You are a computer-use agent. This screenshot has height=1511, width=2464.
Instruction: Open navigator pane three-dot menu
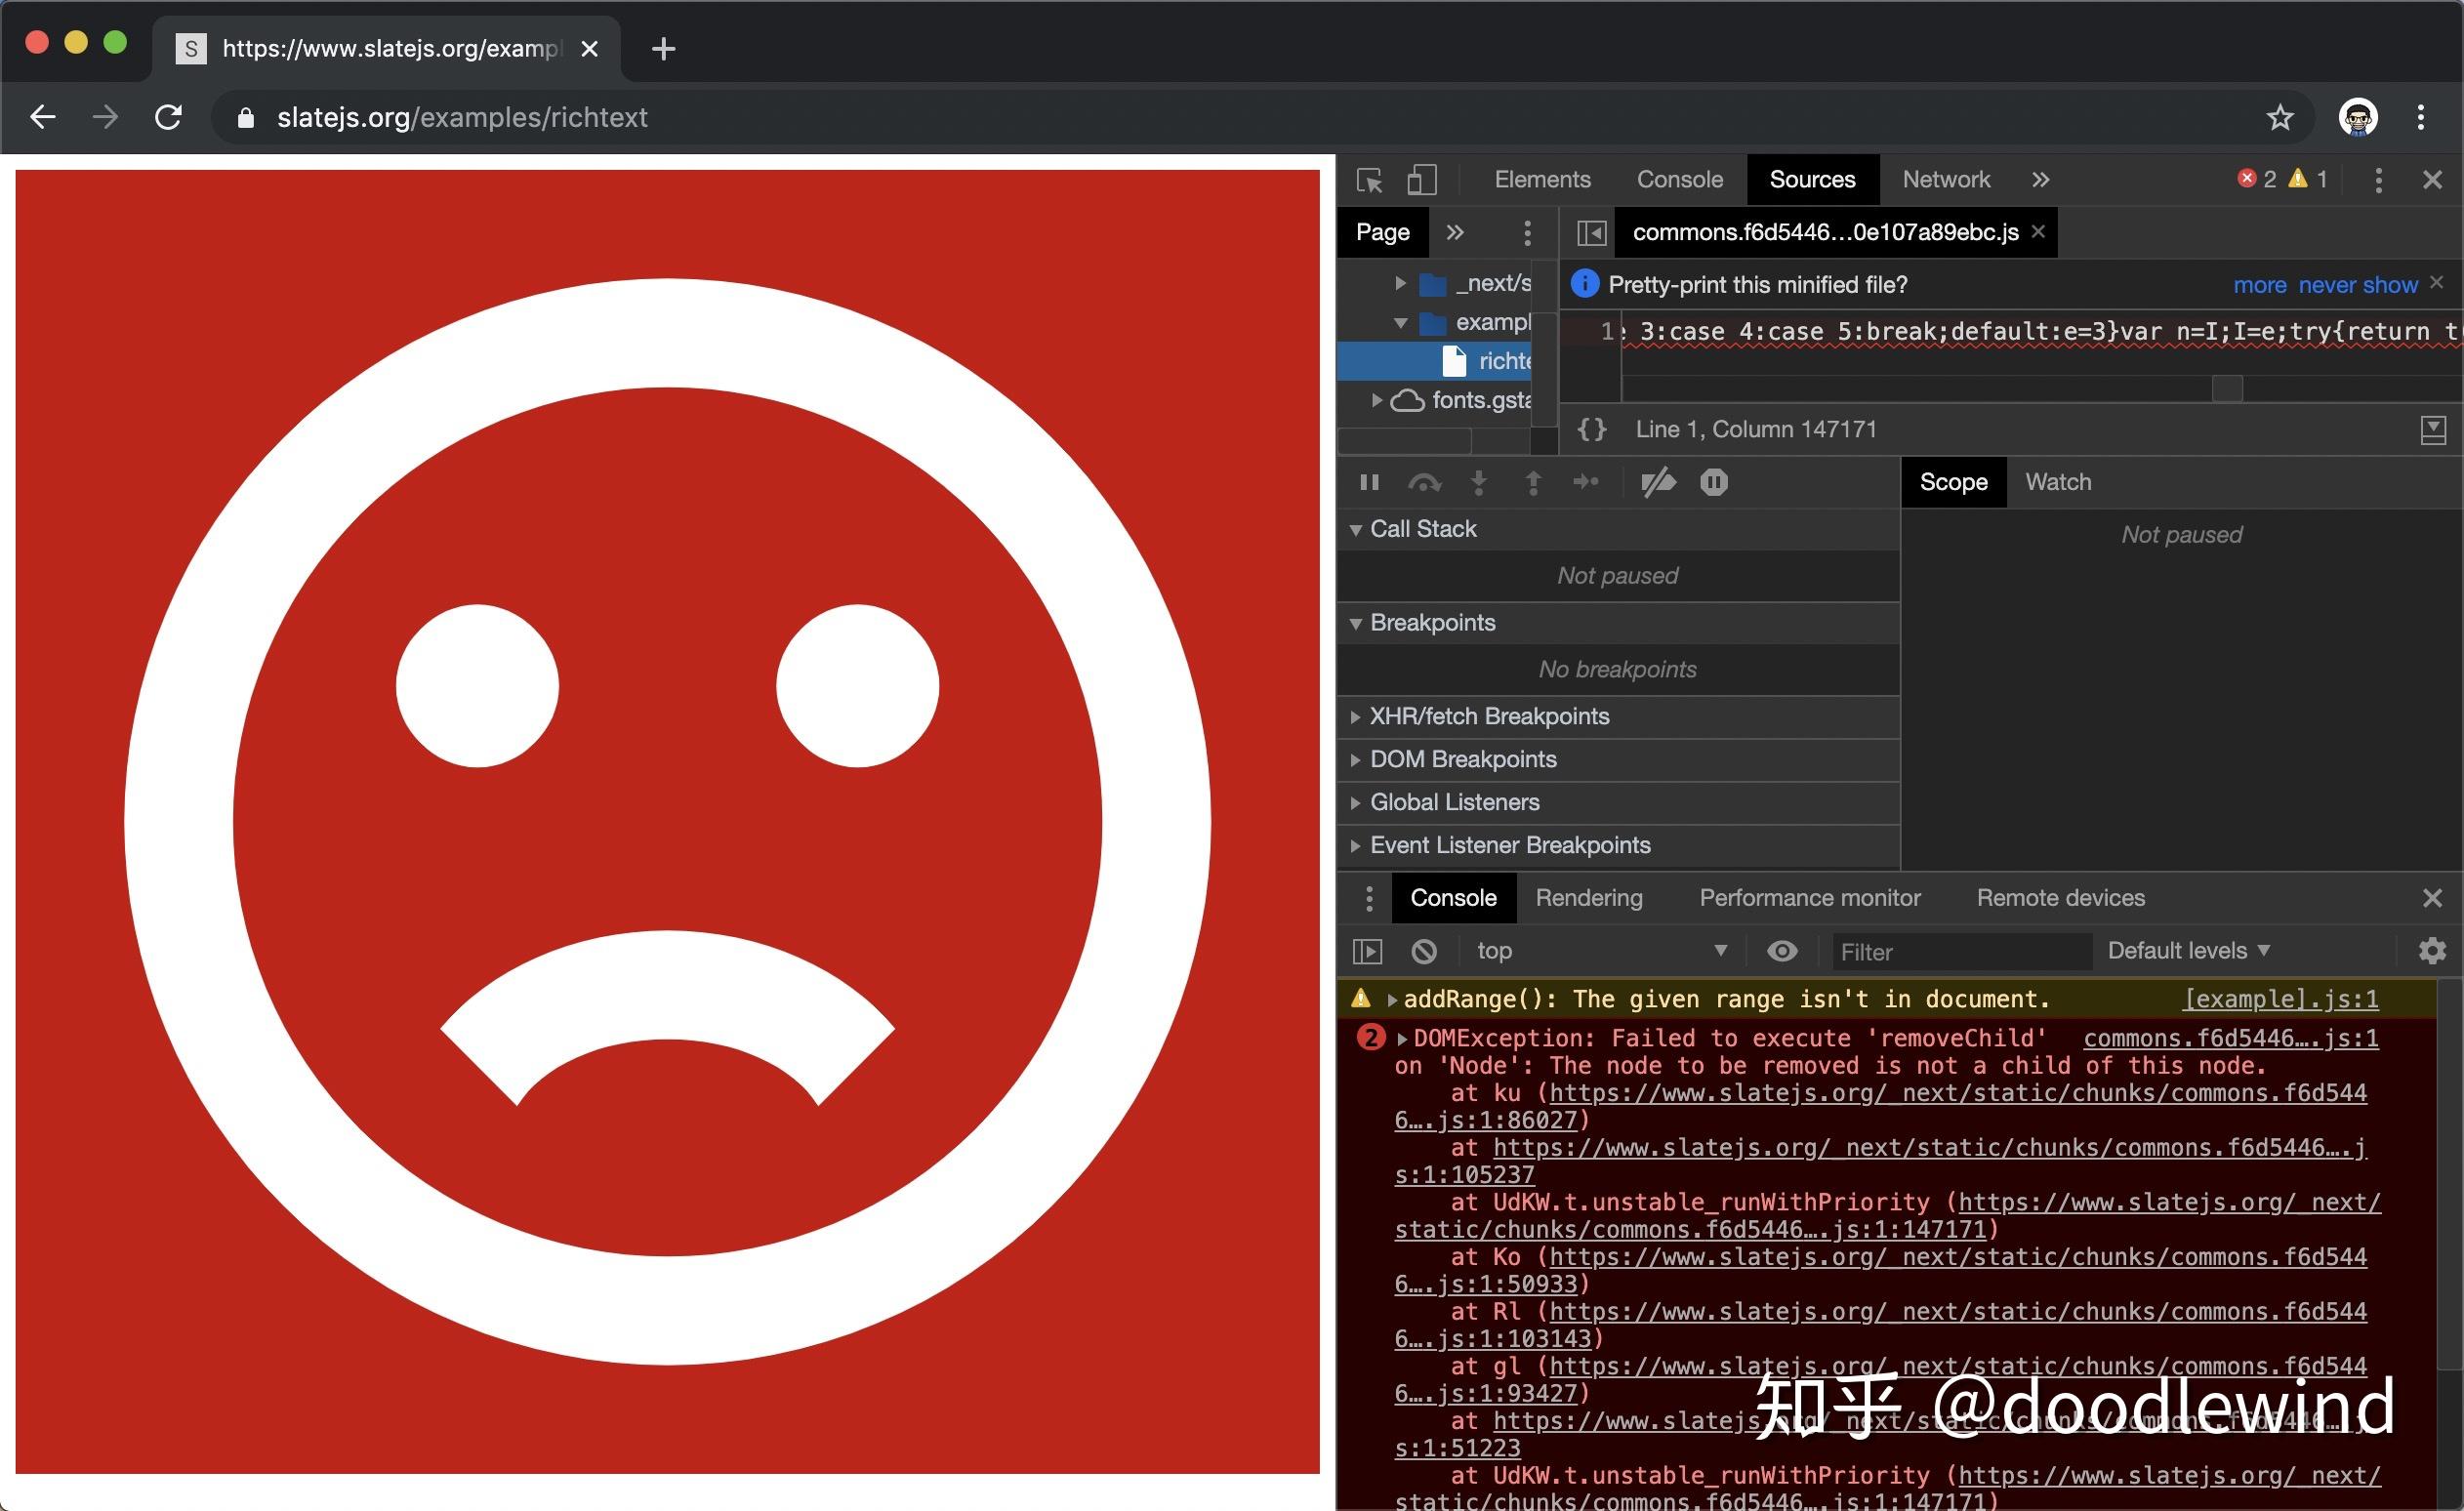coord(1526,233)
